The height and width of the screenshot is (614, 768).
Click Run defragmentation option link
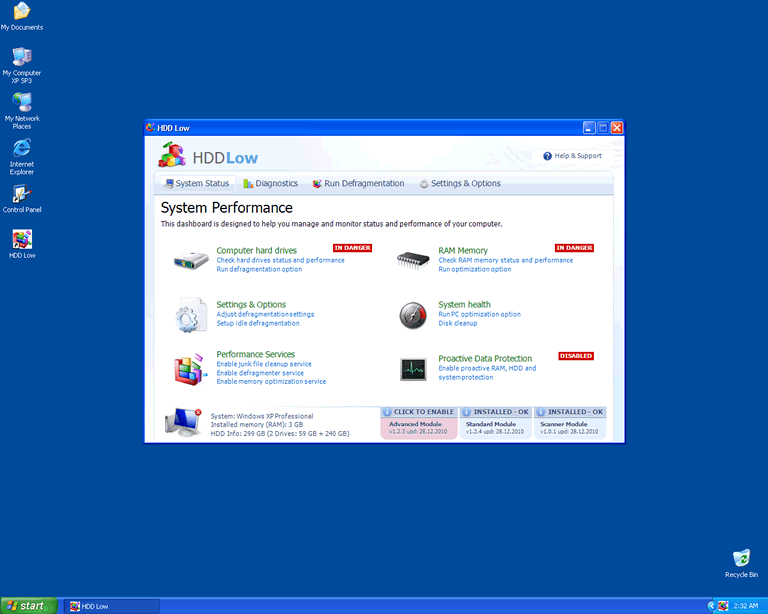pyautogui.click(x=259, y=269)
